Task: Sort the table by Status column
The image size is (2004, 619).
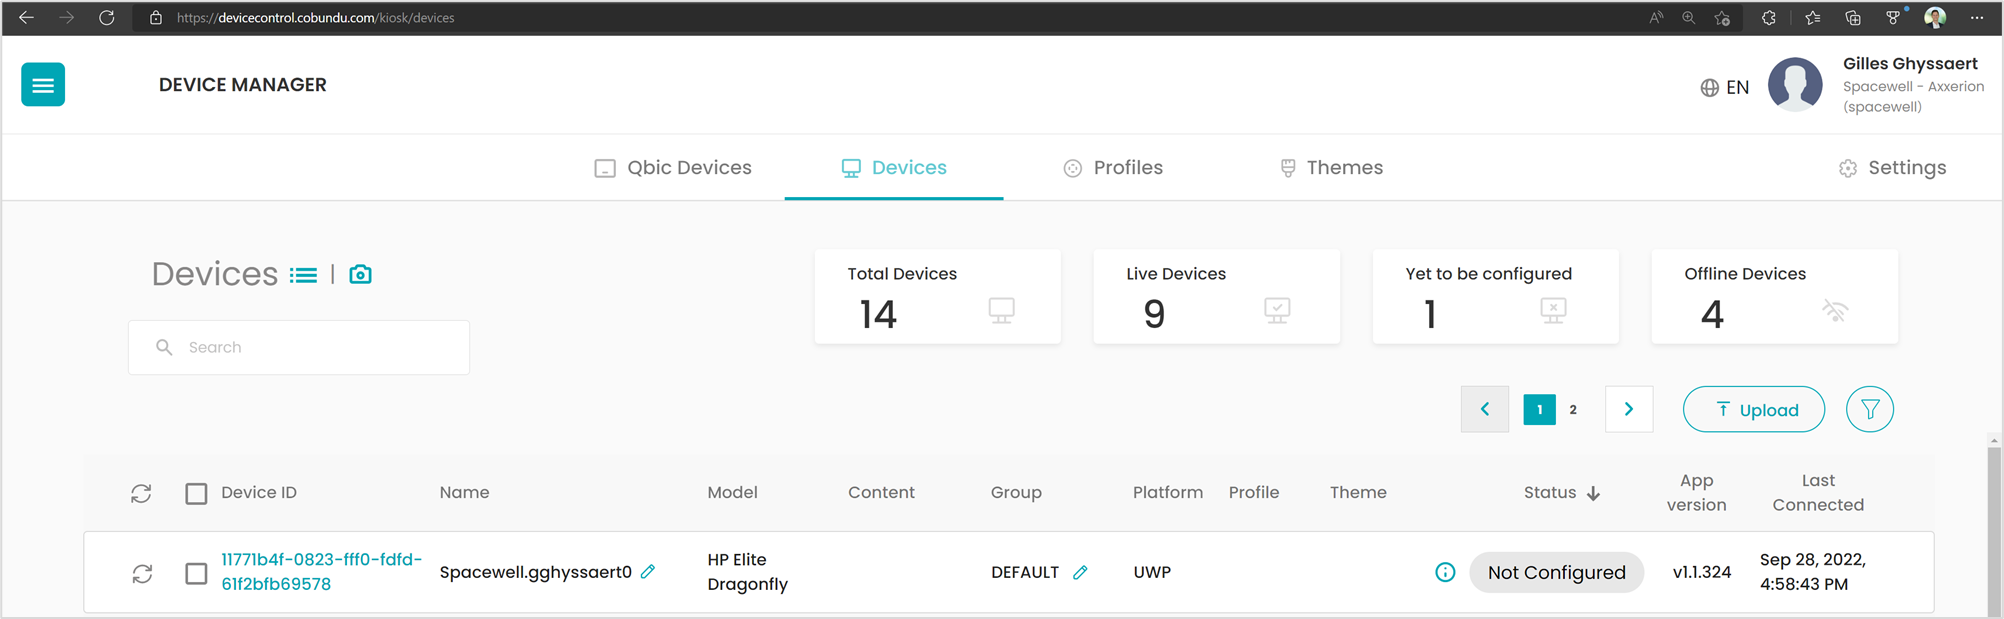Action: click(x=1562, y=493)
